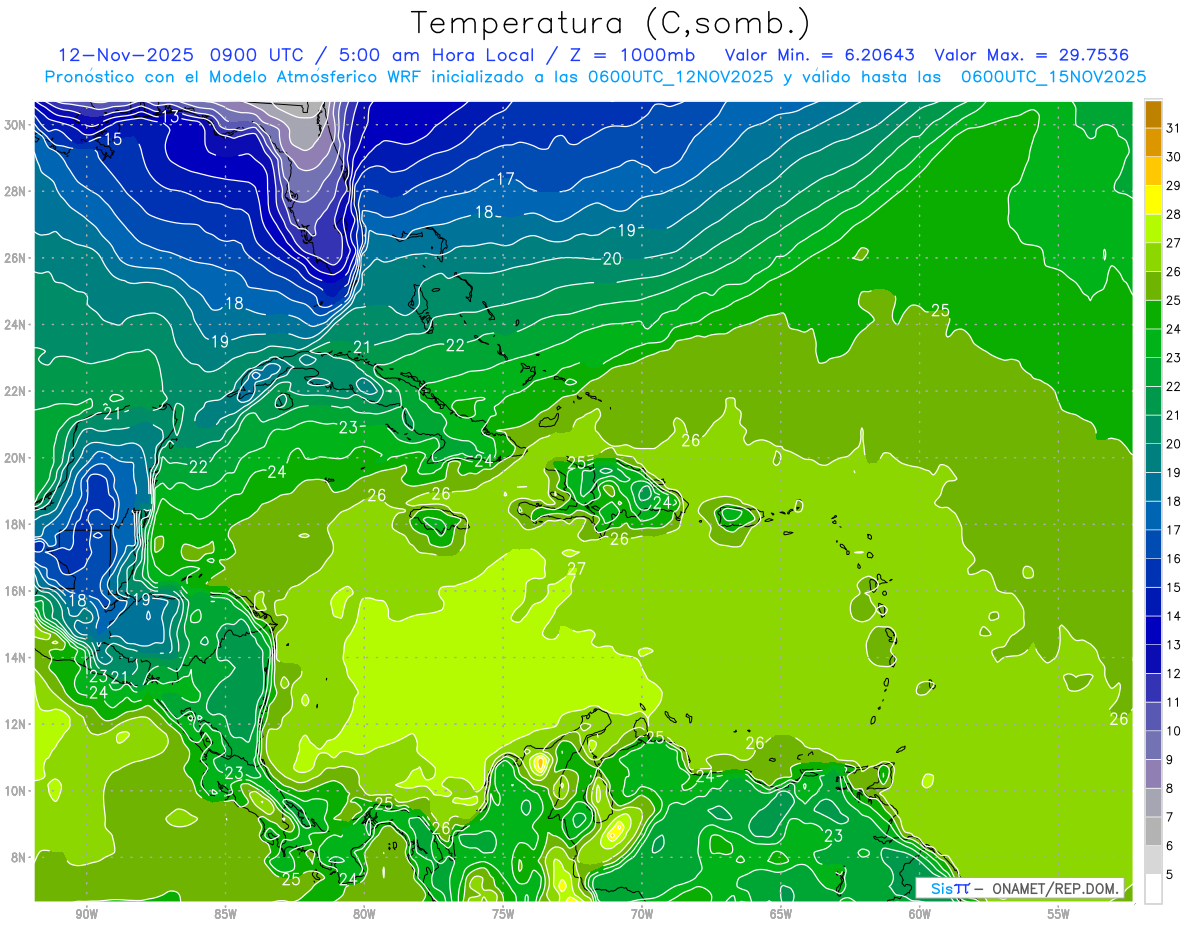Click the "20" label on the color scale
1200x927 pixels.
click(1175, 444)
